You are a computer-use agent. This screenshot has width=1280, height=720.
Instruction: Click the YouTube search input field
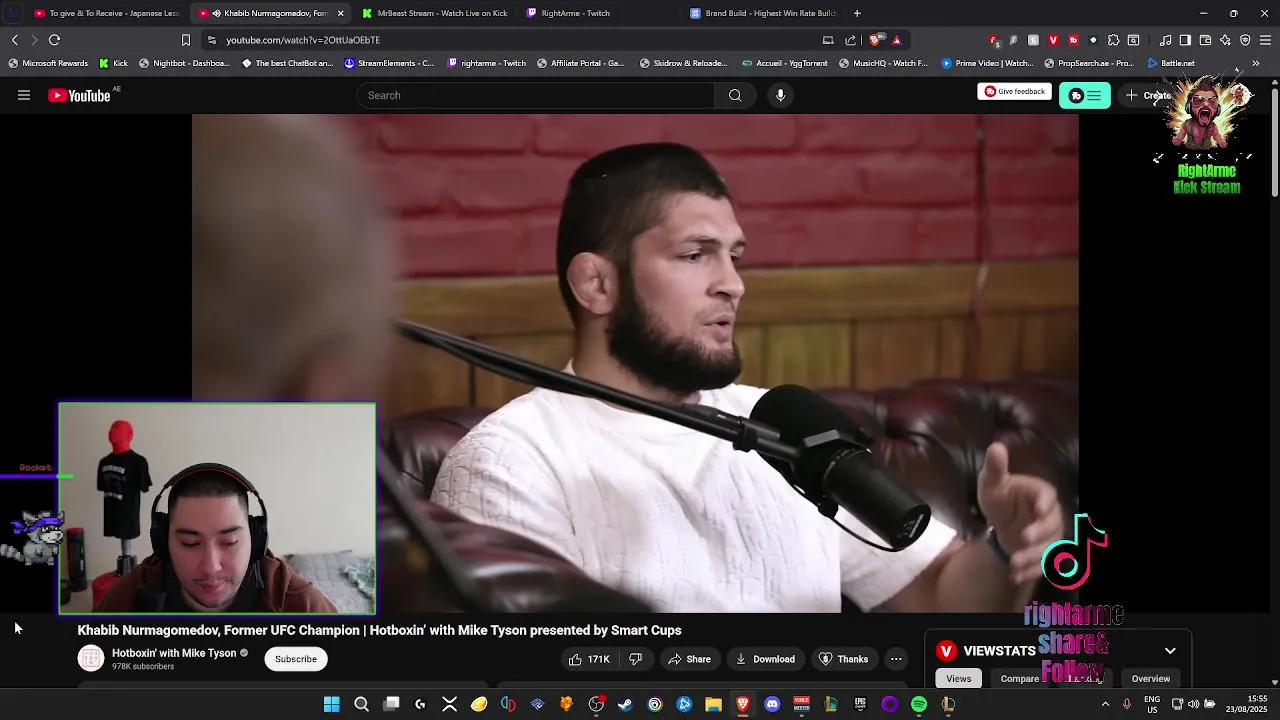tap(535, 95)
